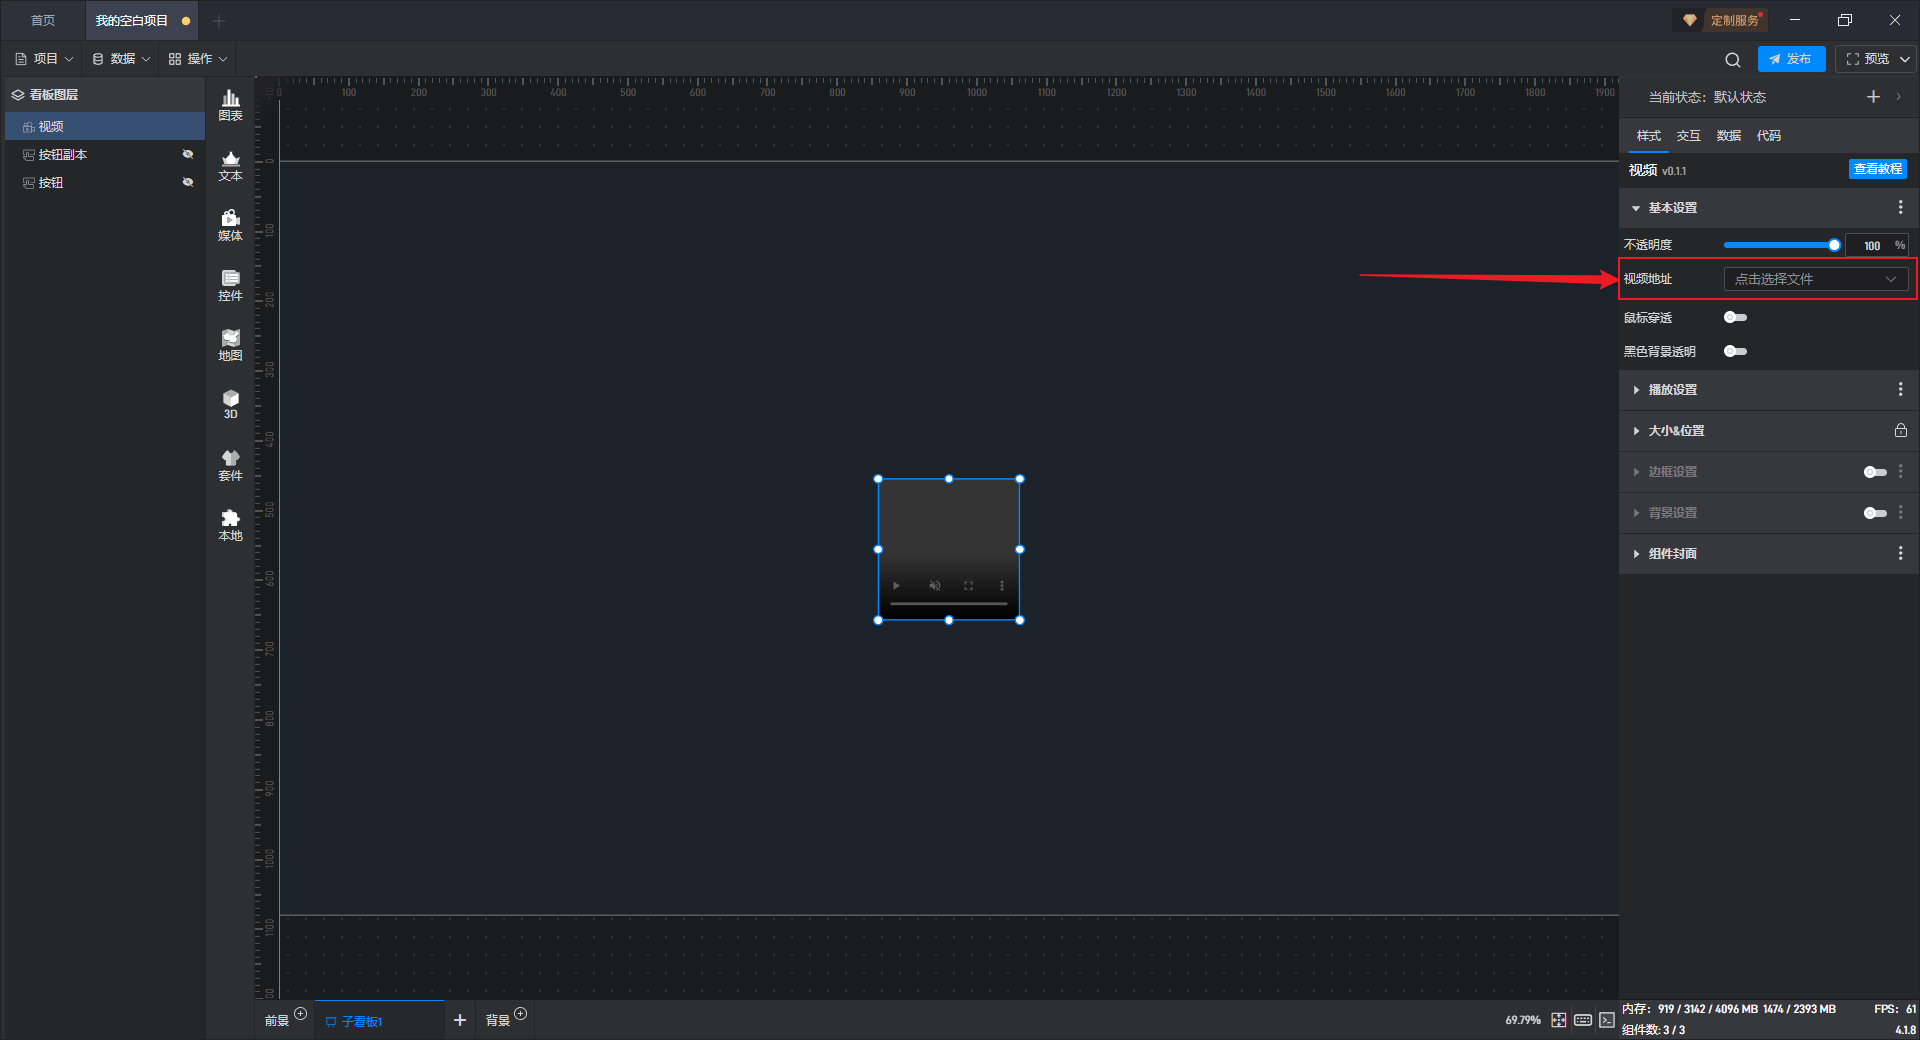Image resolution: width=1920 pixels, height=1040 pixels.
Task: Select the 按钮 layer
Action: [105, 182]
